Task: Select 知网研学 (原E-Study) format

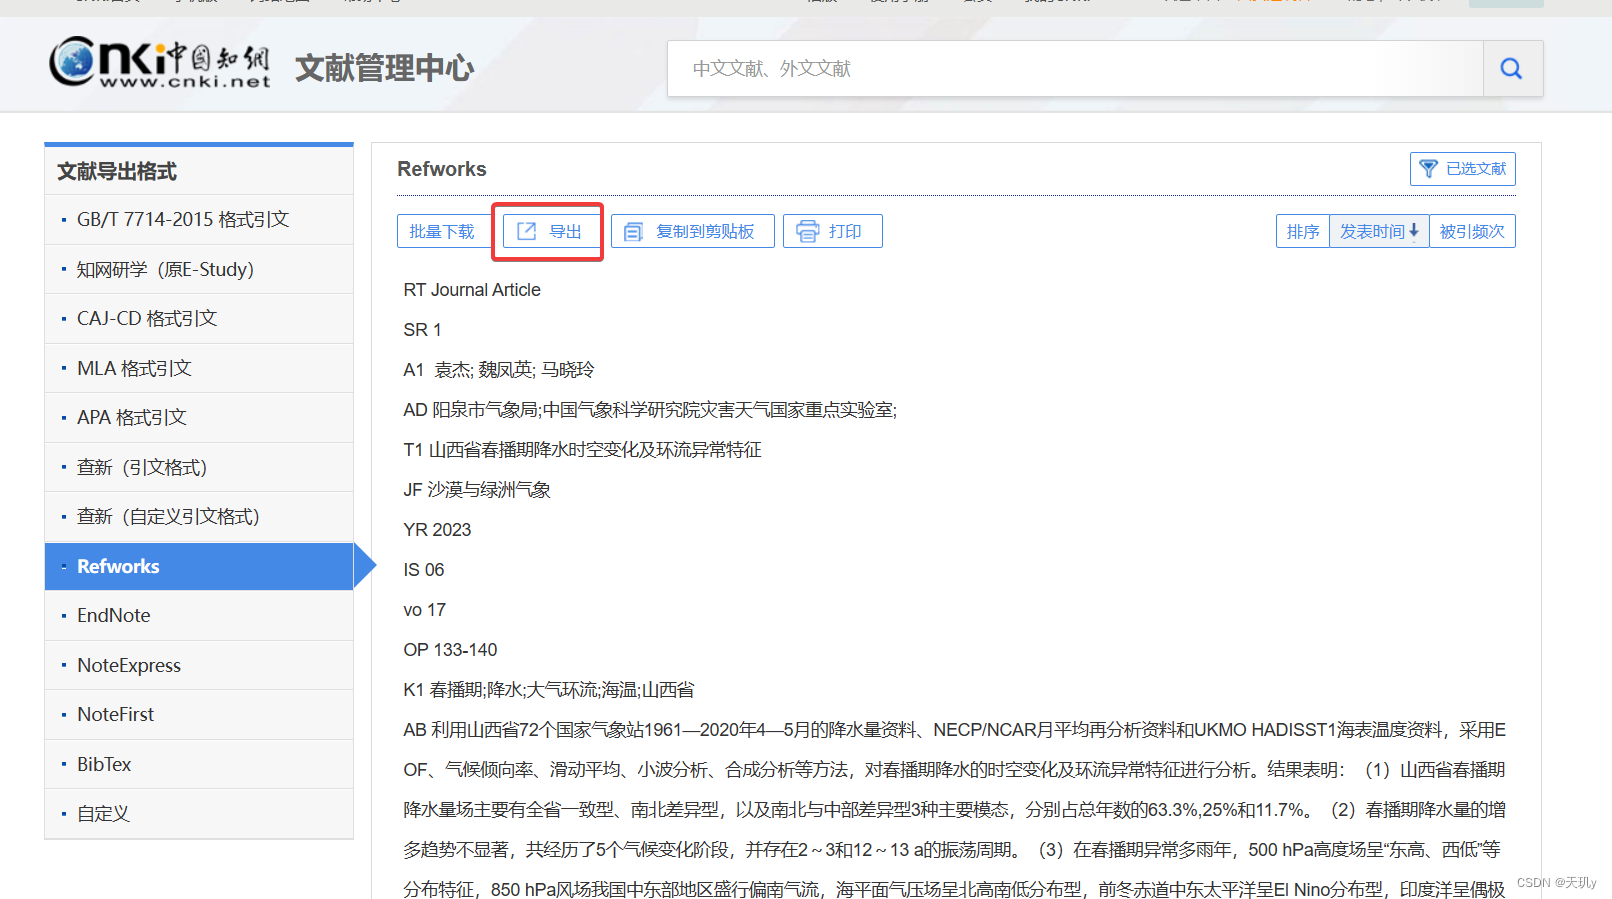Action: pos(199,269)
